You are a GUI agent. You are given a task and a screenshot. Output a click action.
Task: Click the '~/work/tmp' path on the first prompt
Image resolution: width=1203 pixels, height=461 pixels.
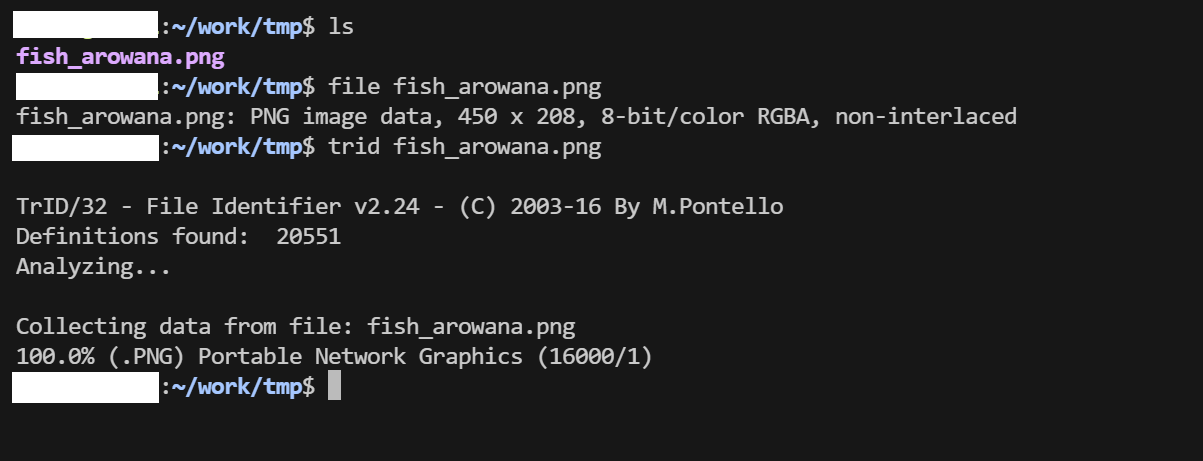point(235,27)
